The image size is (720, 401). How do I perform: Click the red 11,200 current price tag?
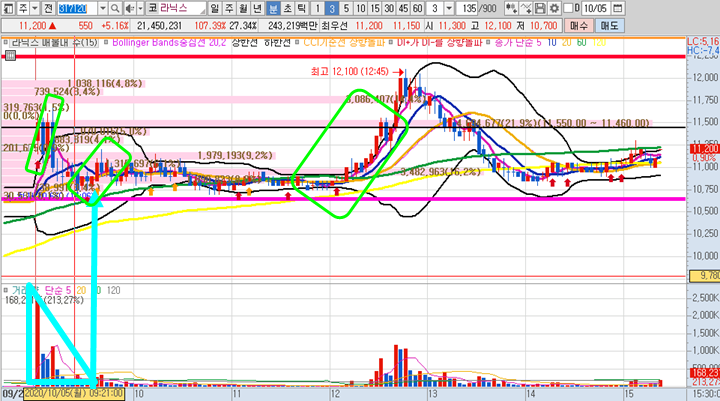[x=705, y=149]
